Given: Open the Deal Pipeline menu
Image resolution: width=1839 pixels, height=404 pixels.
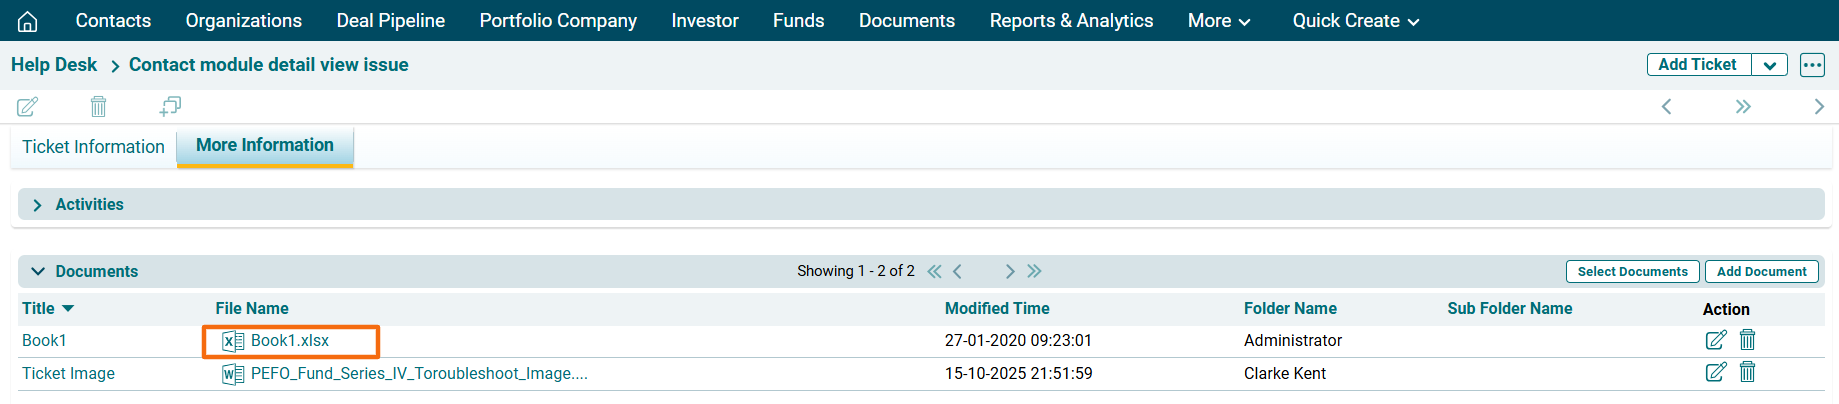Looking at the screenshot, I should tap(390, 21).
